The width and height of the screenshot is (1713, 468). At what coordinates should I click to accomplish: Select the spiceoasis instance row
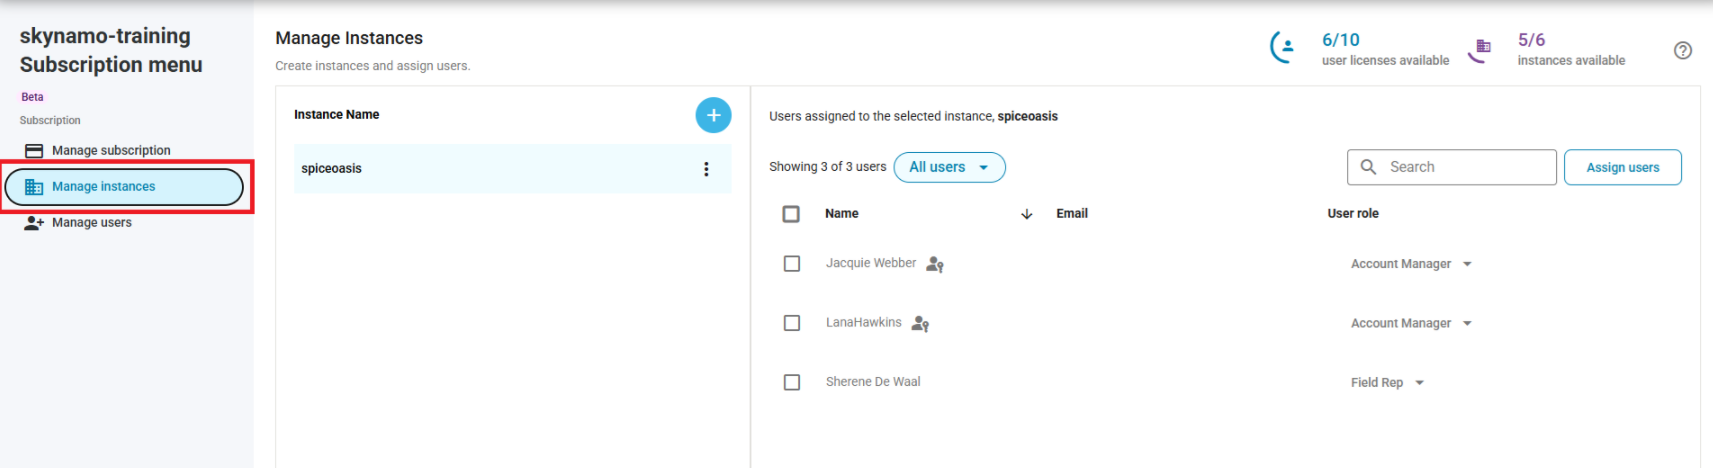tap(490, 169)
